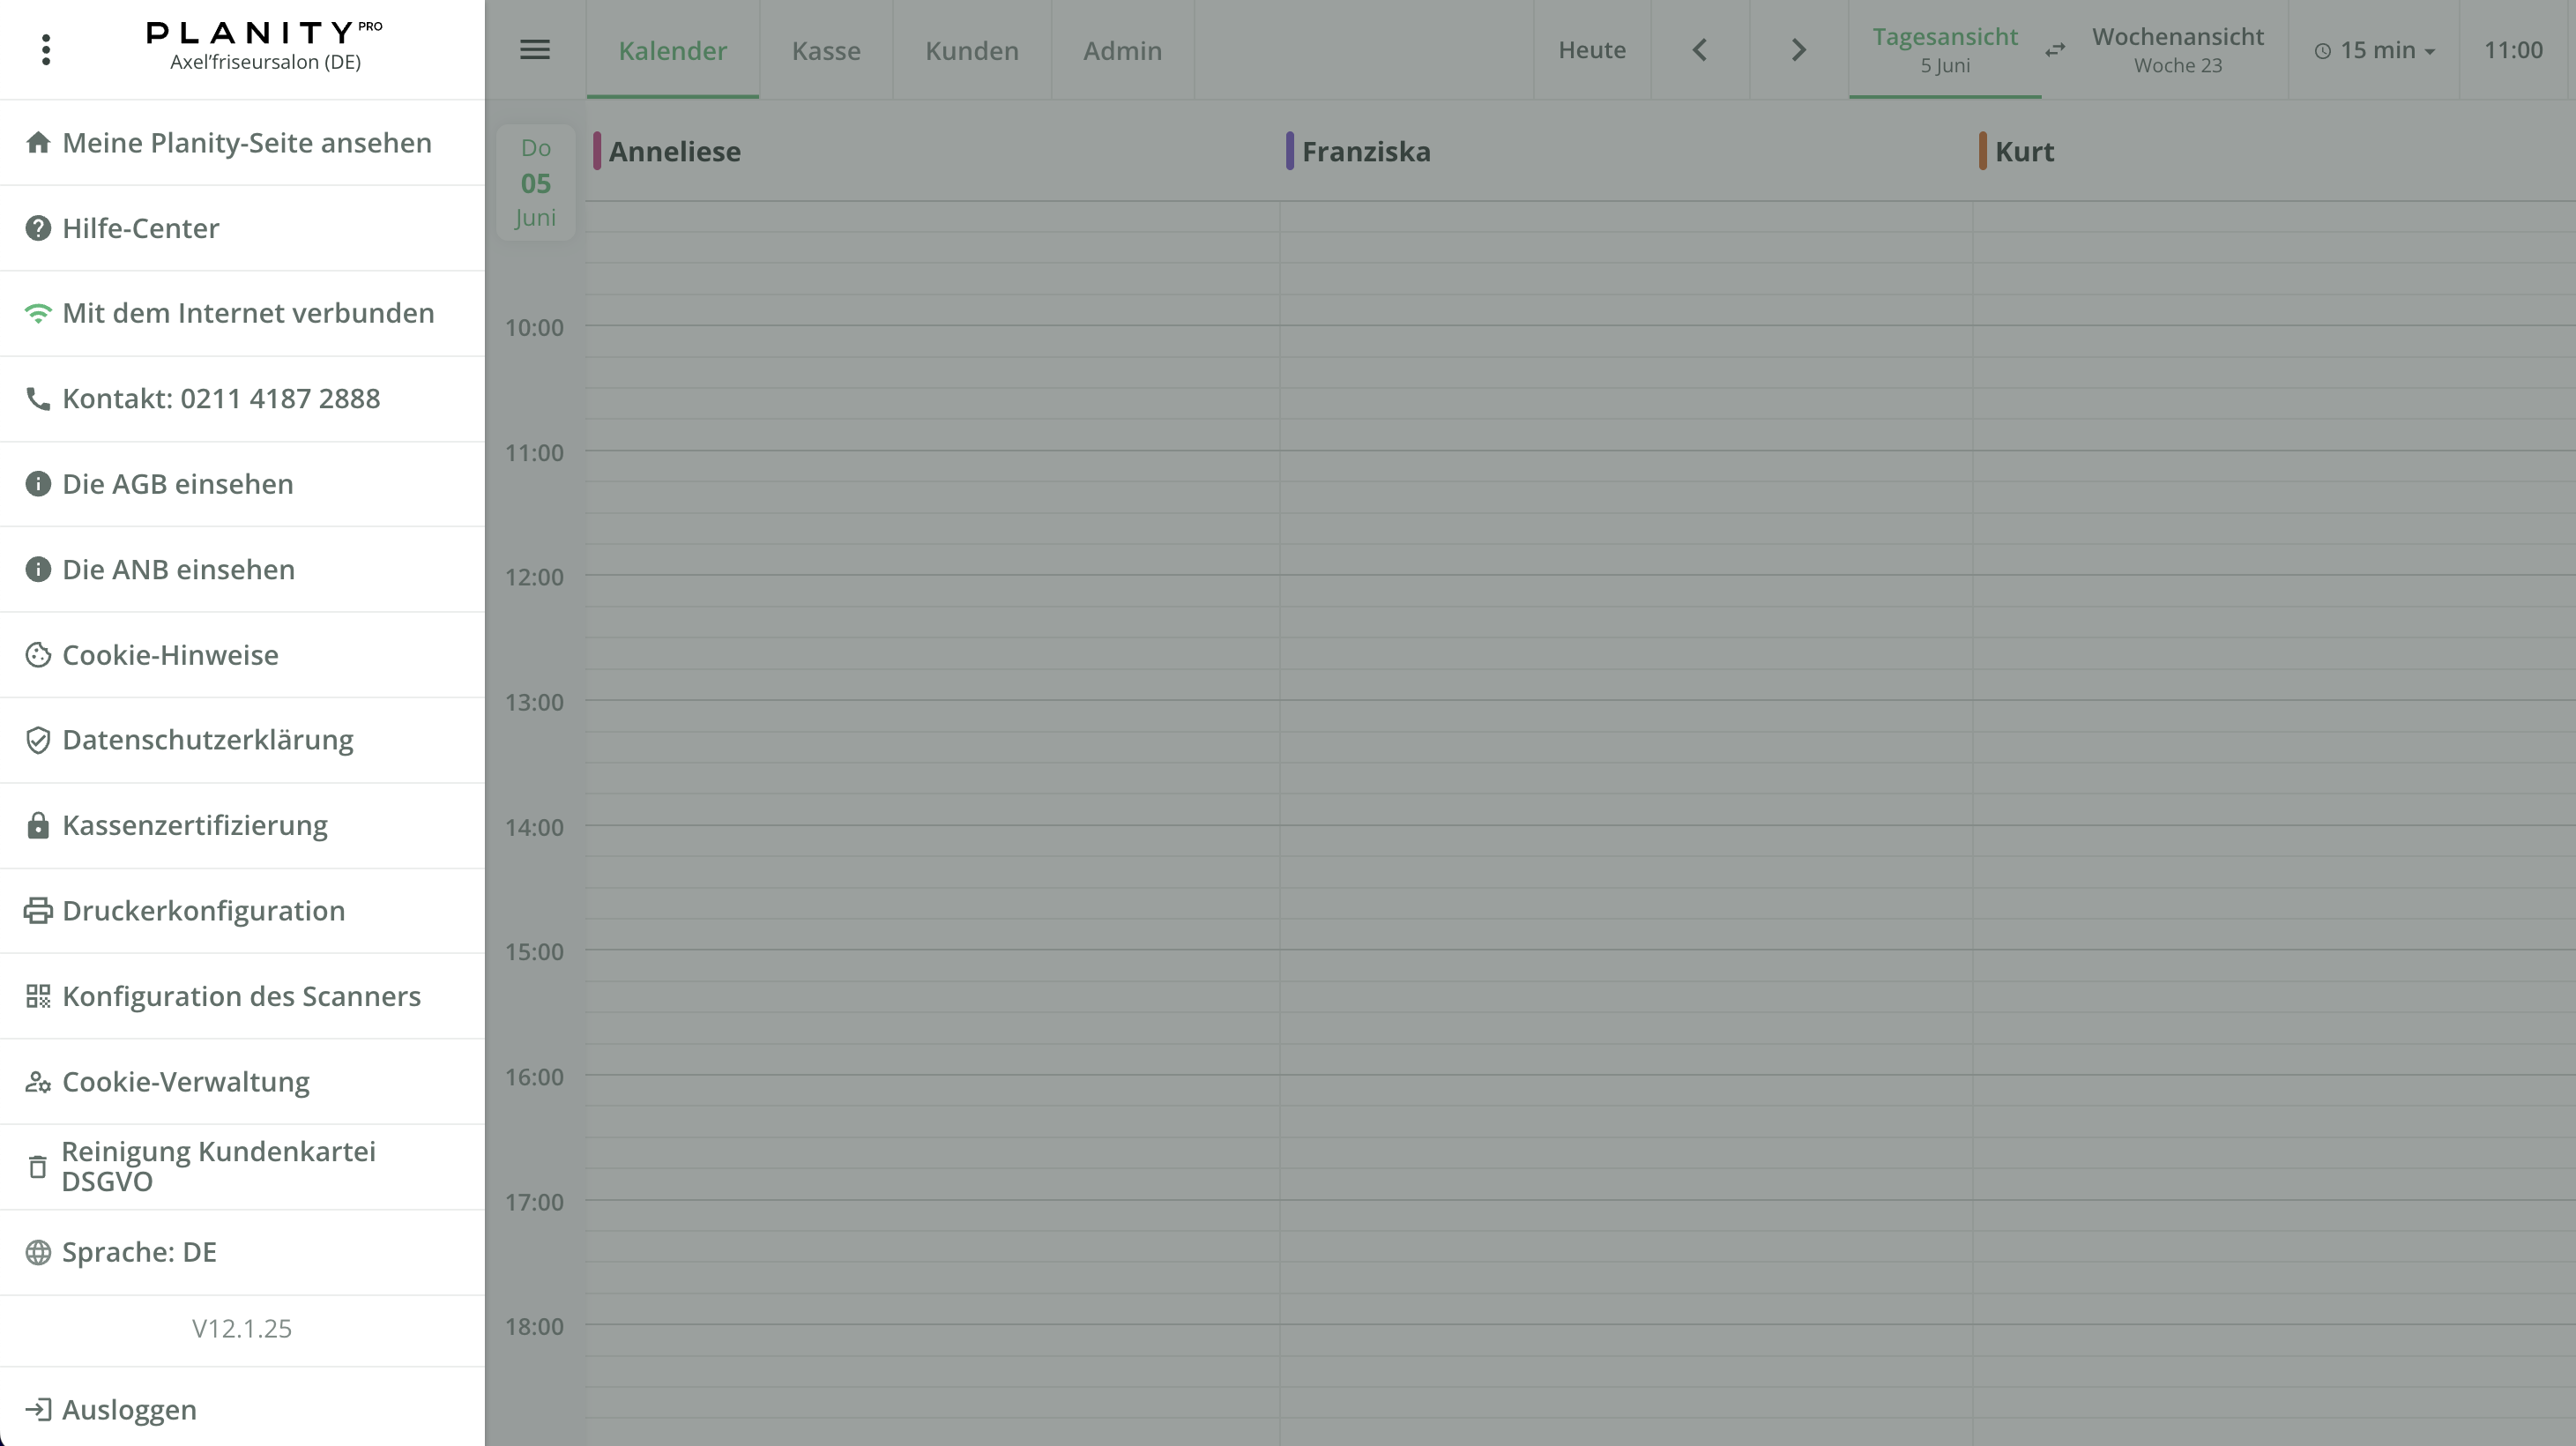Click the Heute button

pyautogui.click(x=1591, y=49)
